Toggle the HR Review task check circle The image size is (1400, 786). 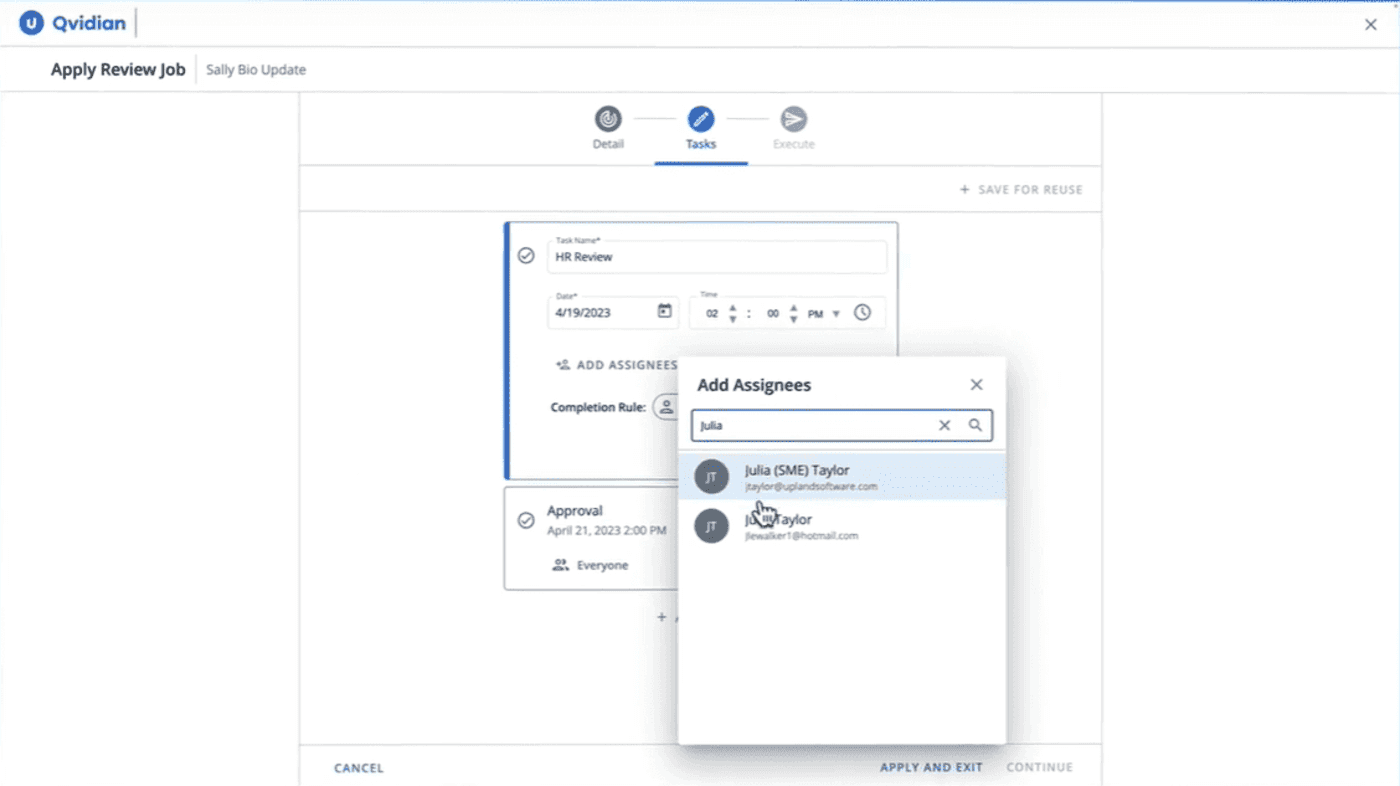pos(526,256)
